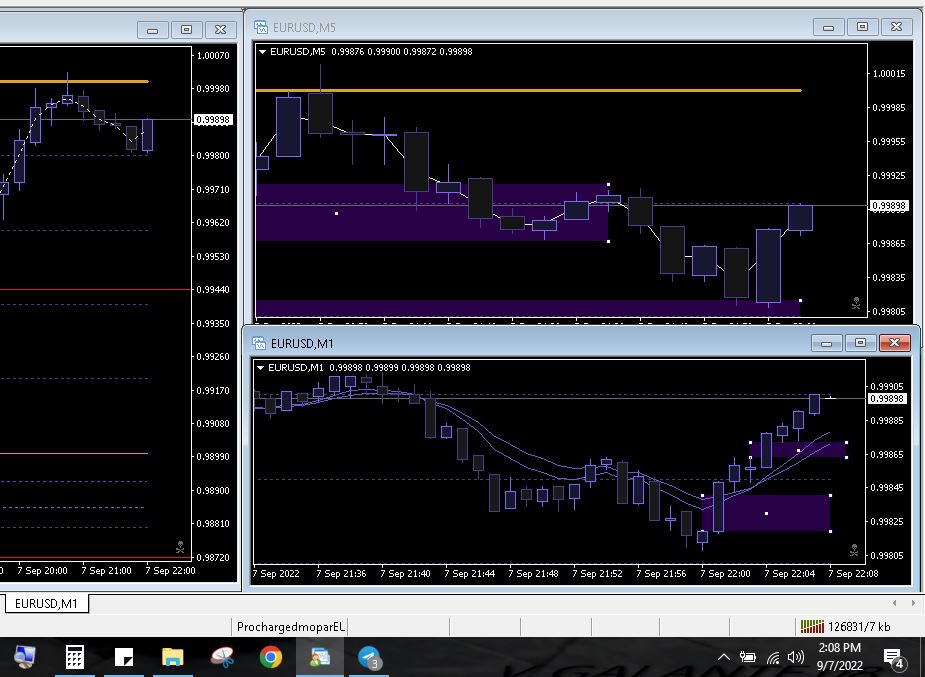Expand the EURUSD,M5 triangle in the chart header
Screen dimensions: 925x677
pyautogui.click(x=262, y=51)
